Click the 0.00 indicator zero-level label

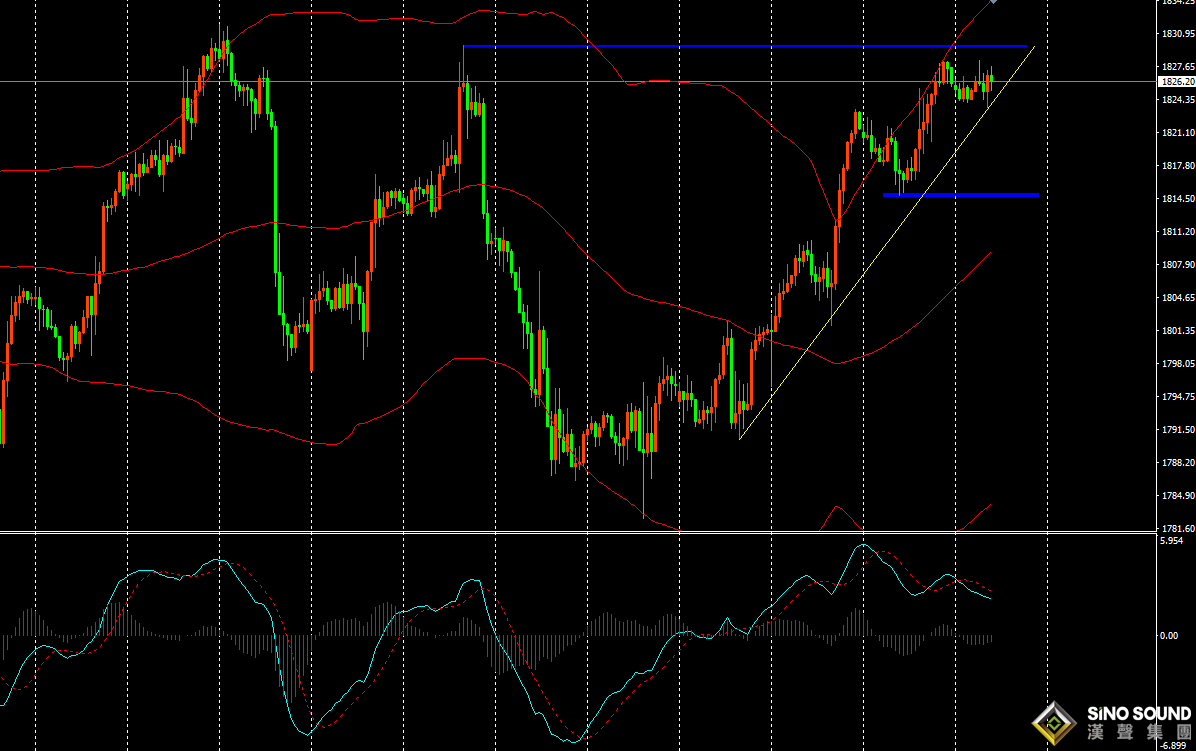1169,635
